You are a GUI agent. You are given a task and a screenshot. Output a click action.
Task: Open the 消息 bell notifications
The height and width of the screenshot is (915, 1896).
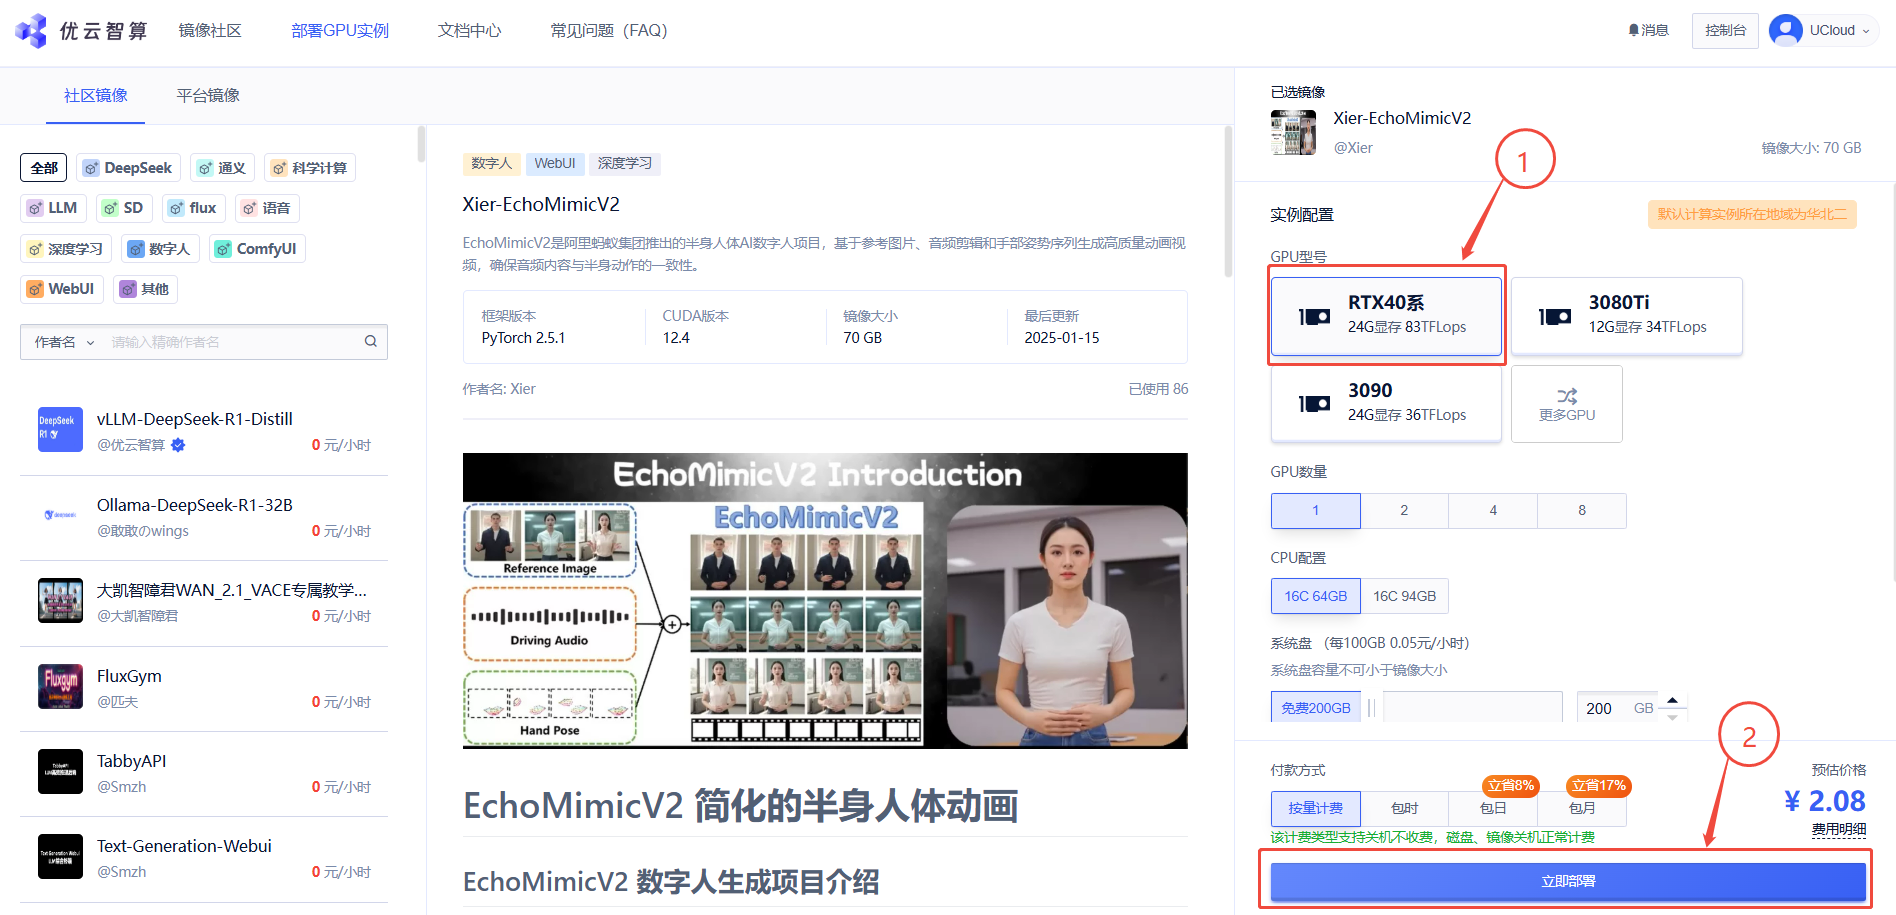pos(1648,30)
